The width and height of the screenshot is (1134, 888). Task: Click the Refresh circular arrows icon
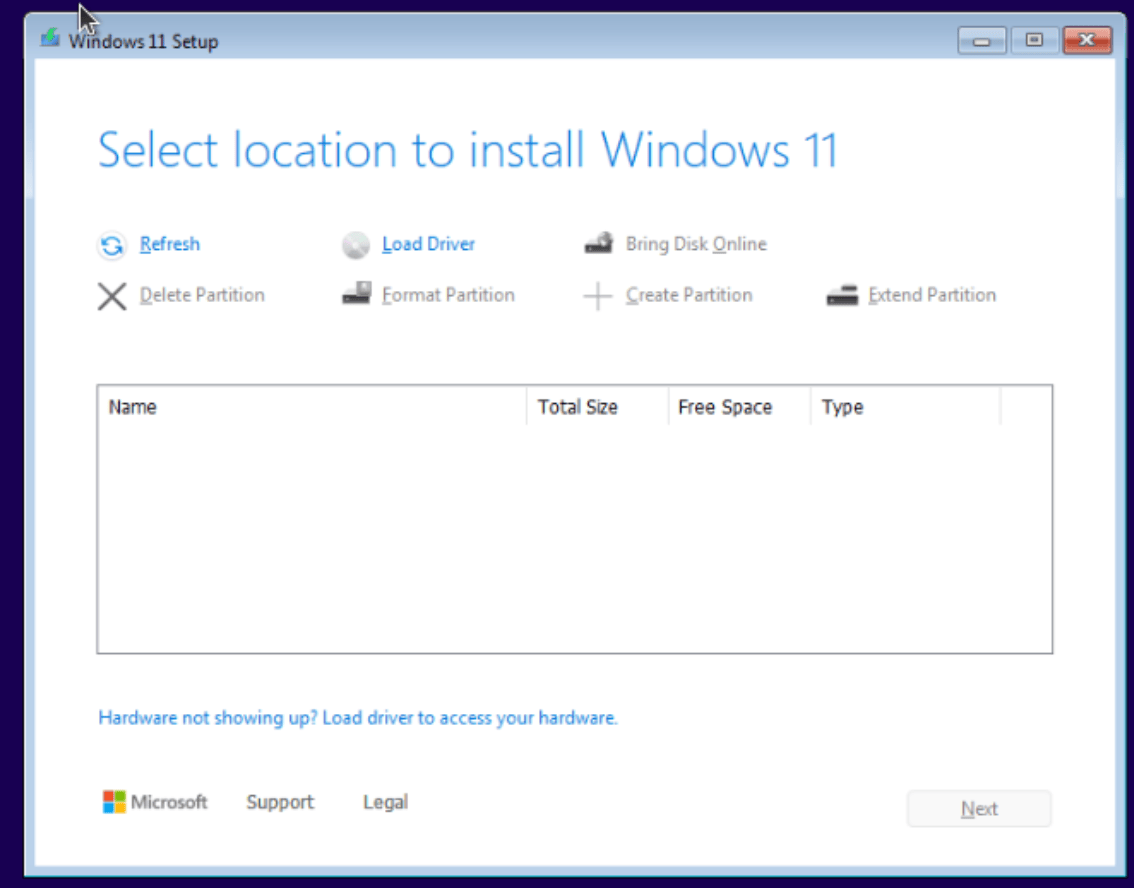pos(112,245)
